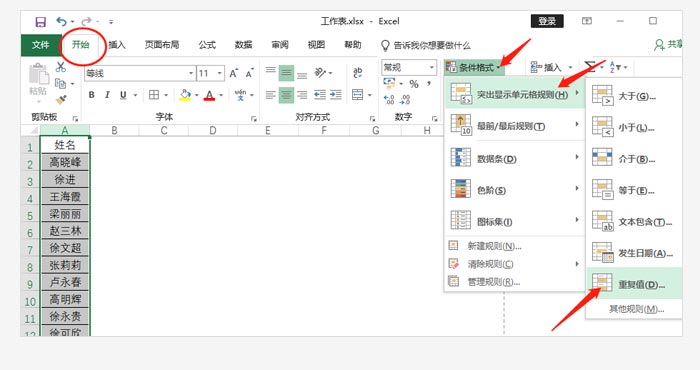Choose Highlight Cells Rules menu item
The height and width of the screenshot is (370, 700).
(x=515, y=94)
